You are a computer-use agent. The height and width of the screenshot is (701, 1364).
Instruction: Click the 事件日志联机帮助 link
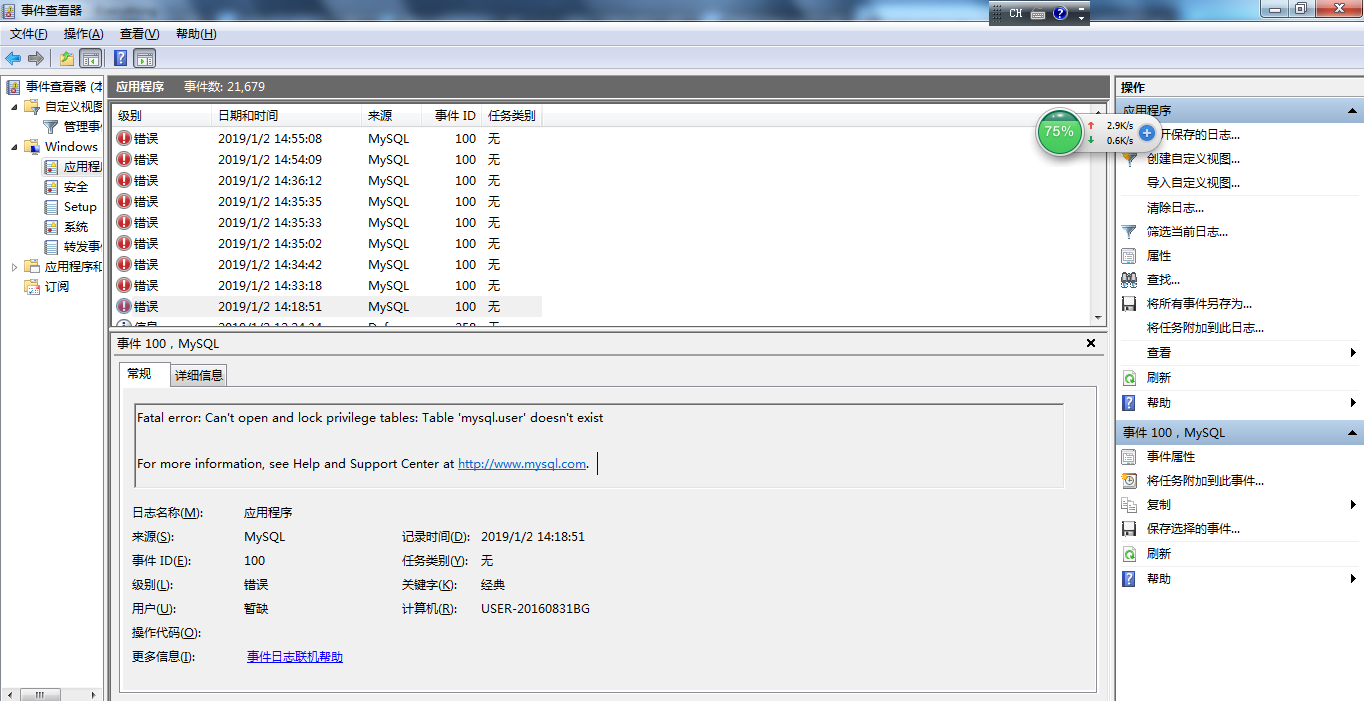coord(295,655)
